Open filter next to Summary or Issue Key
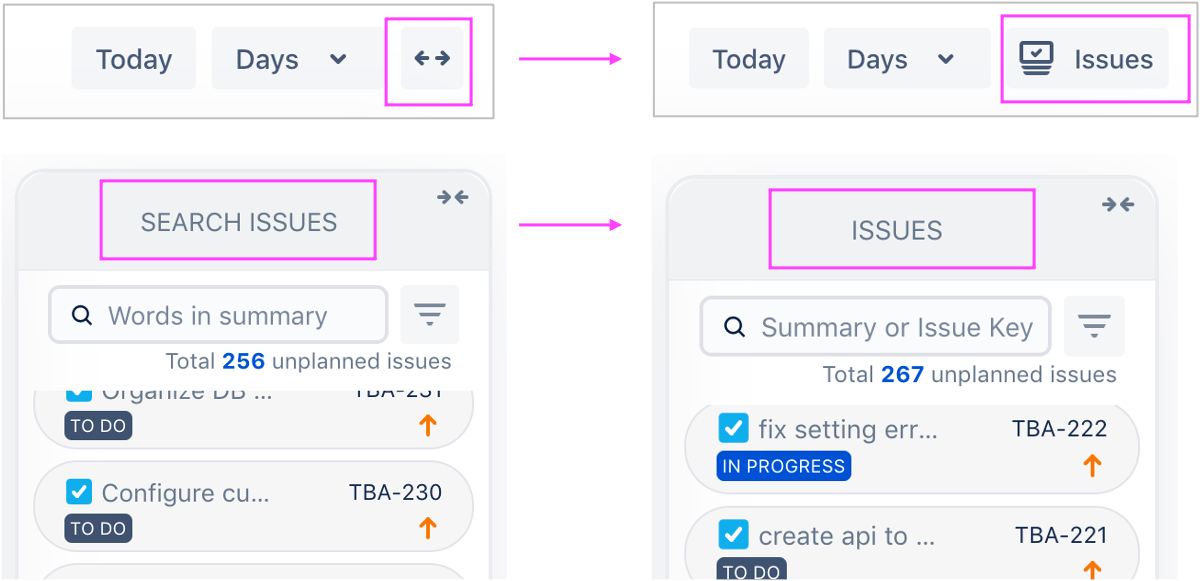 tap(1094, 326)
